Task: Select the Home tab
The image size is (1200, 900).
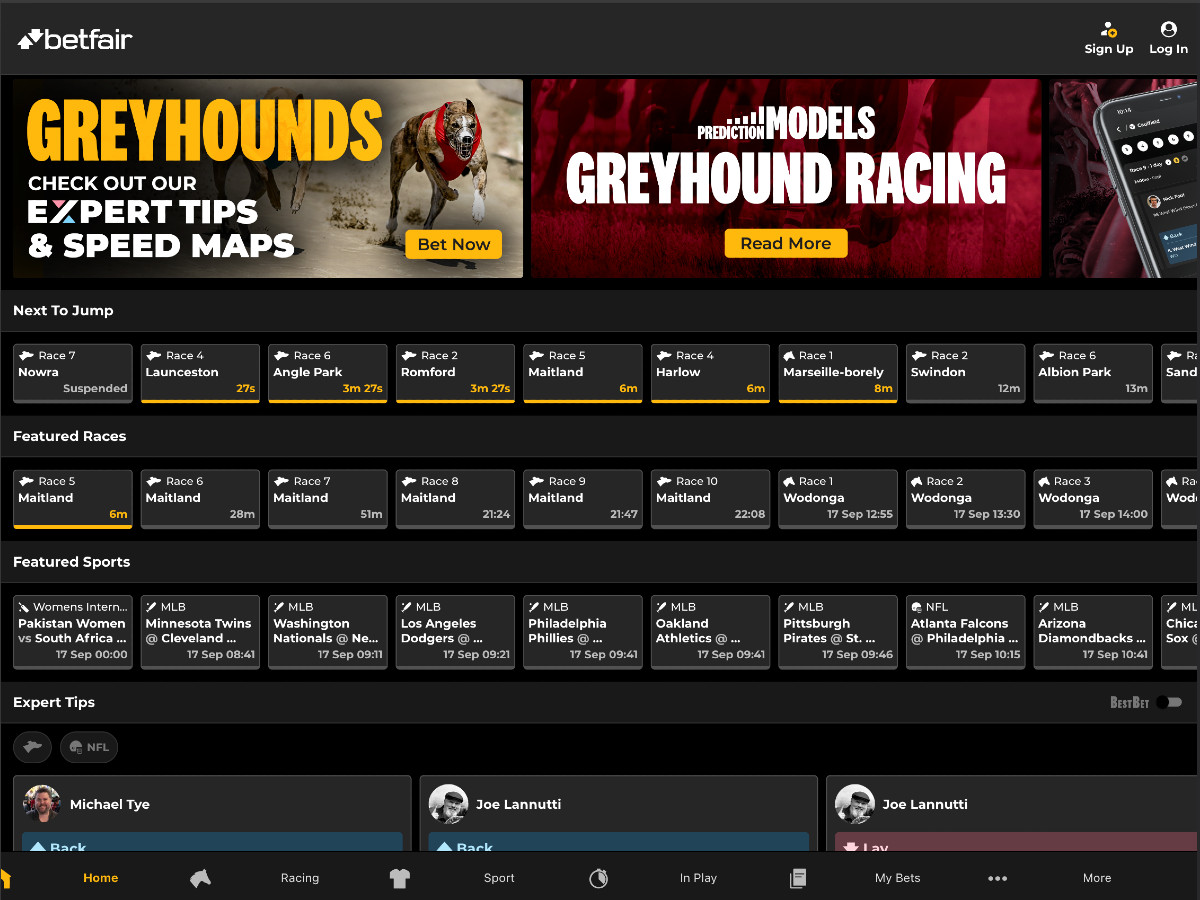Action: [x=100, y=878]
